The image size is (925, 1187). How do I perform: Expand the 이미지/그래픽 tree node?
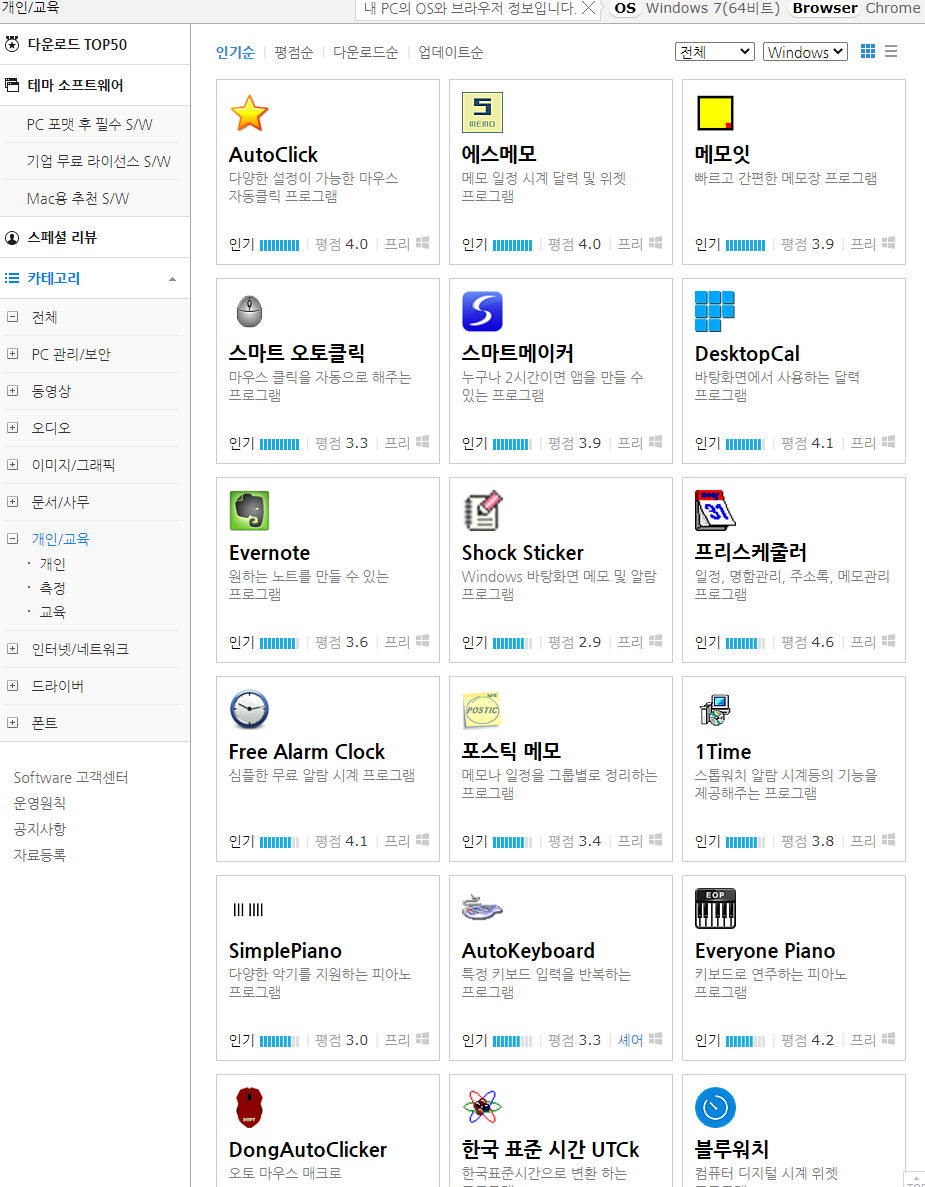(x=12, y=465)
